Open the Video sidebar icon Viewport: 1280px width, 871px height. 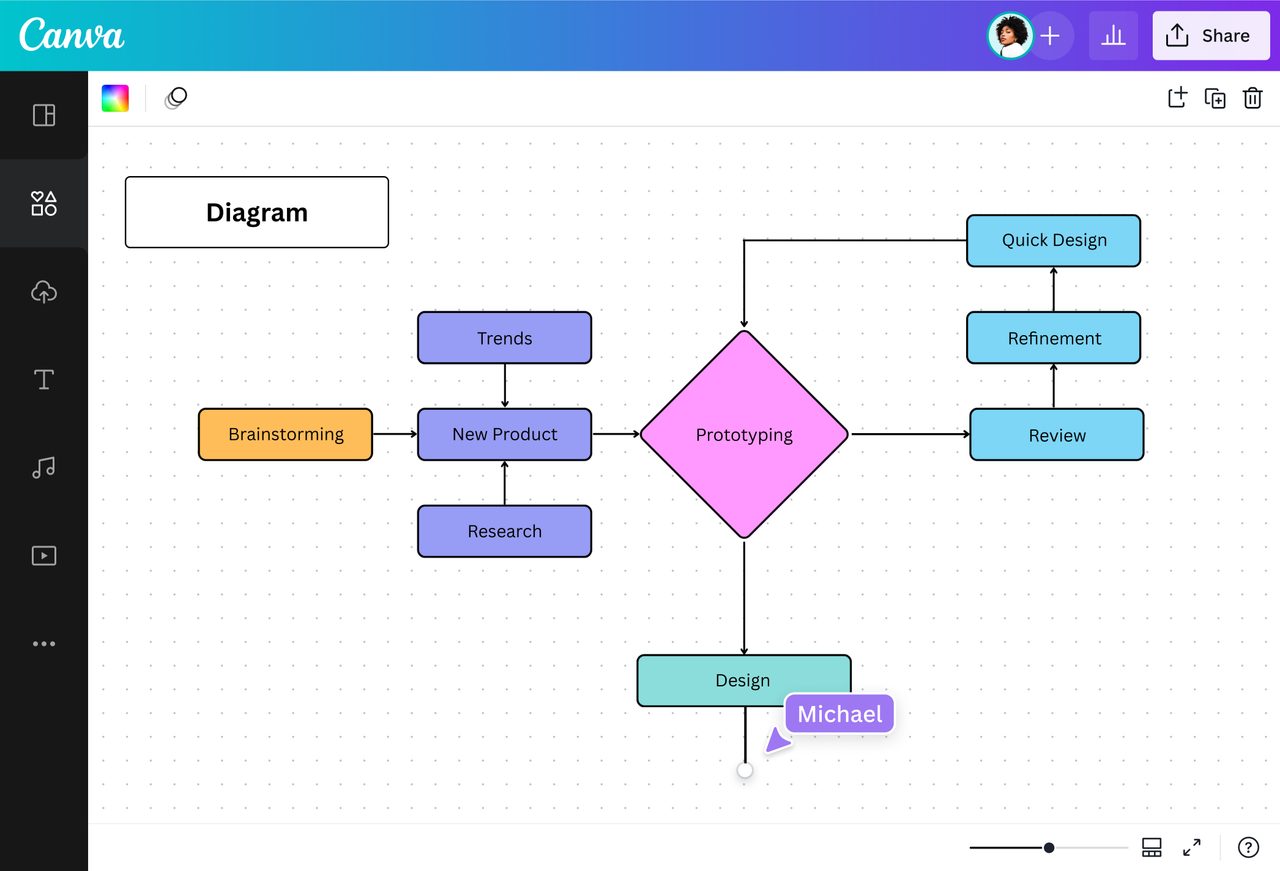pos(44,555)
